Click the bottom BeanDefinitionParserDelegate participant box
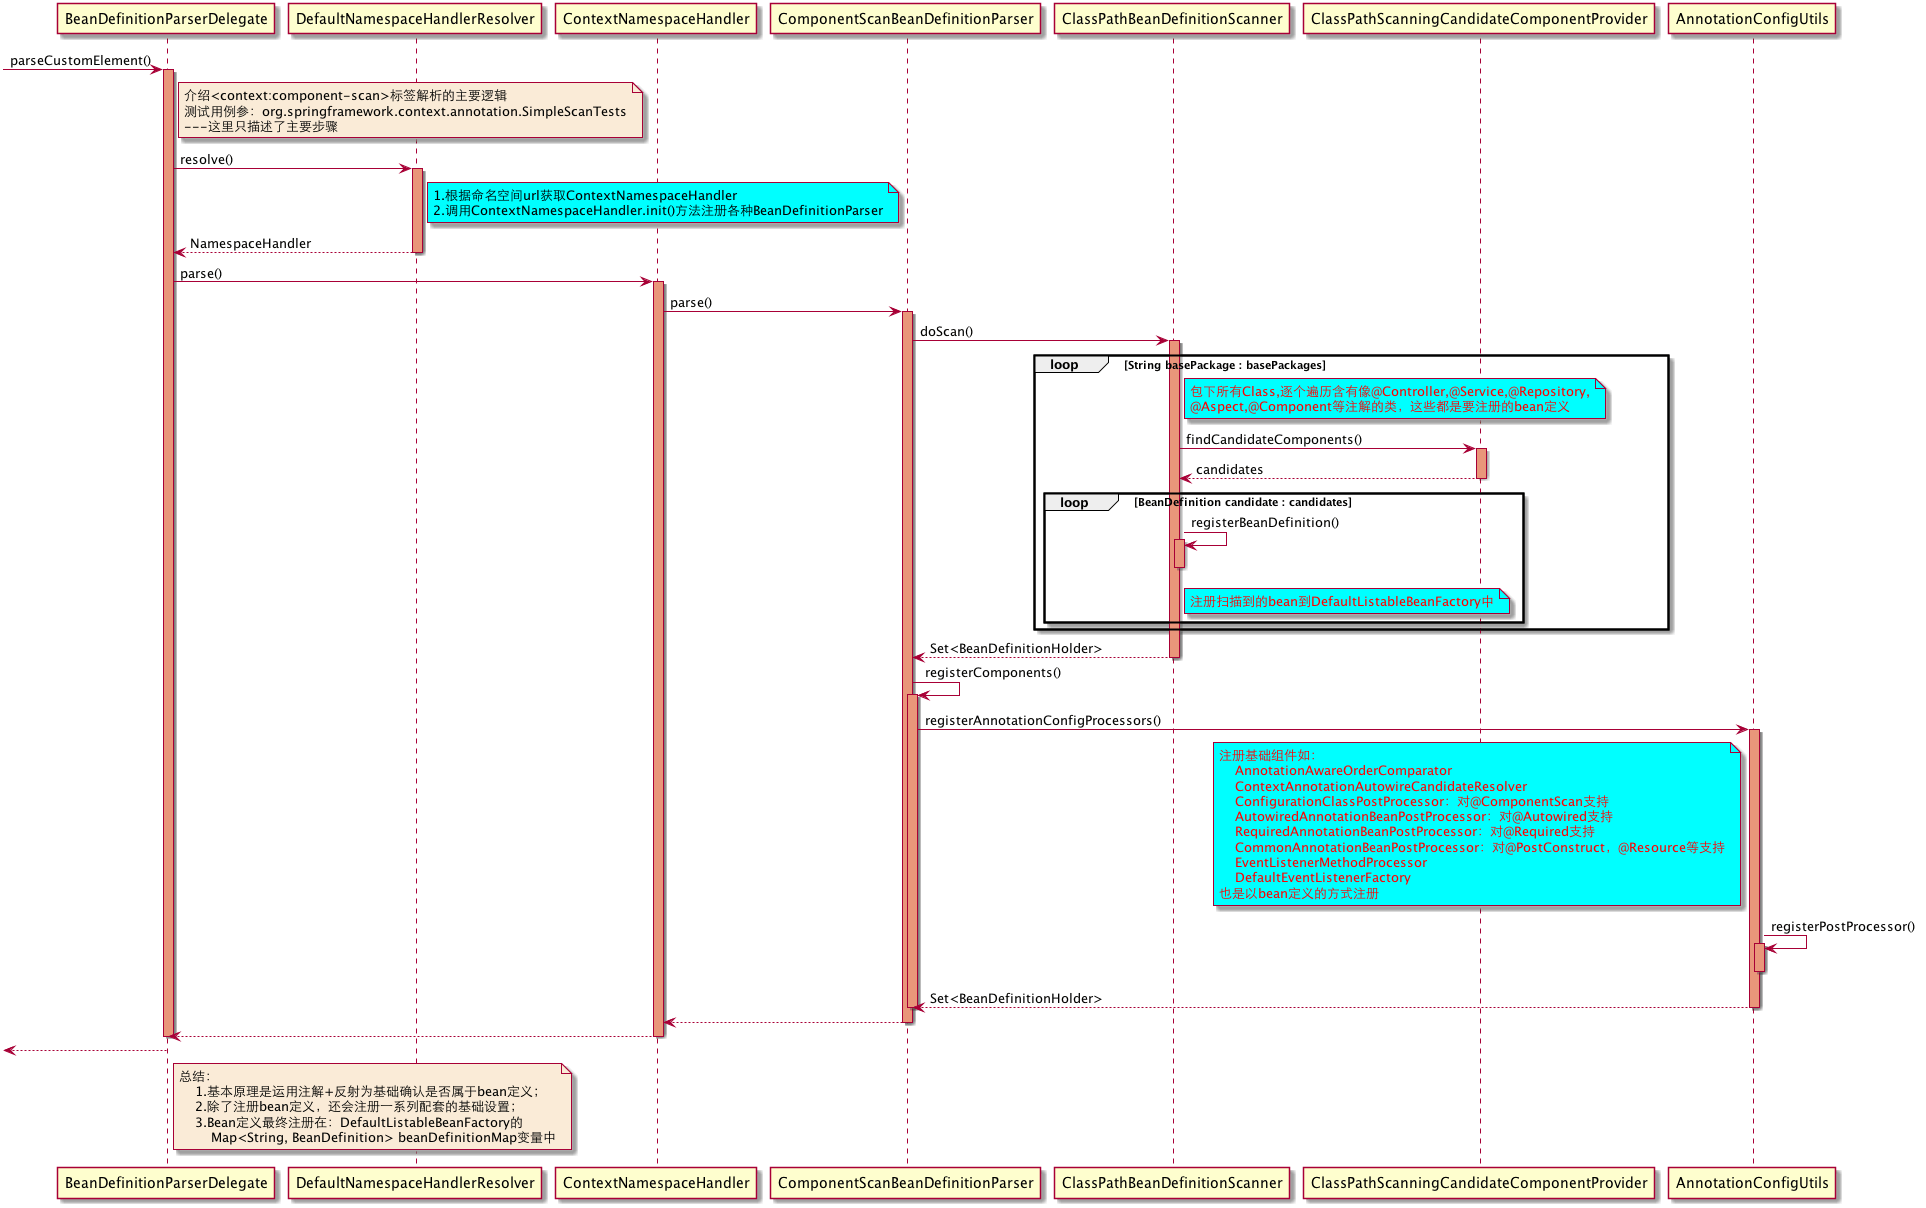1926x1208 pixels. (x=166, y=1183)
